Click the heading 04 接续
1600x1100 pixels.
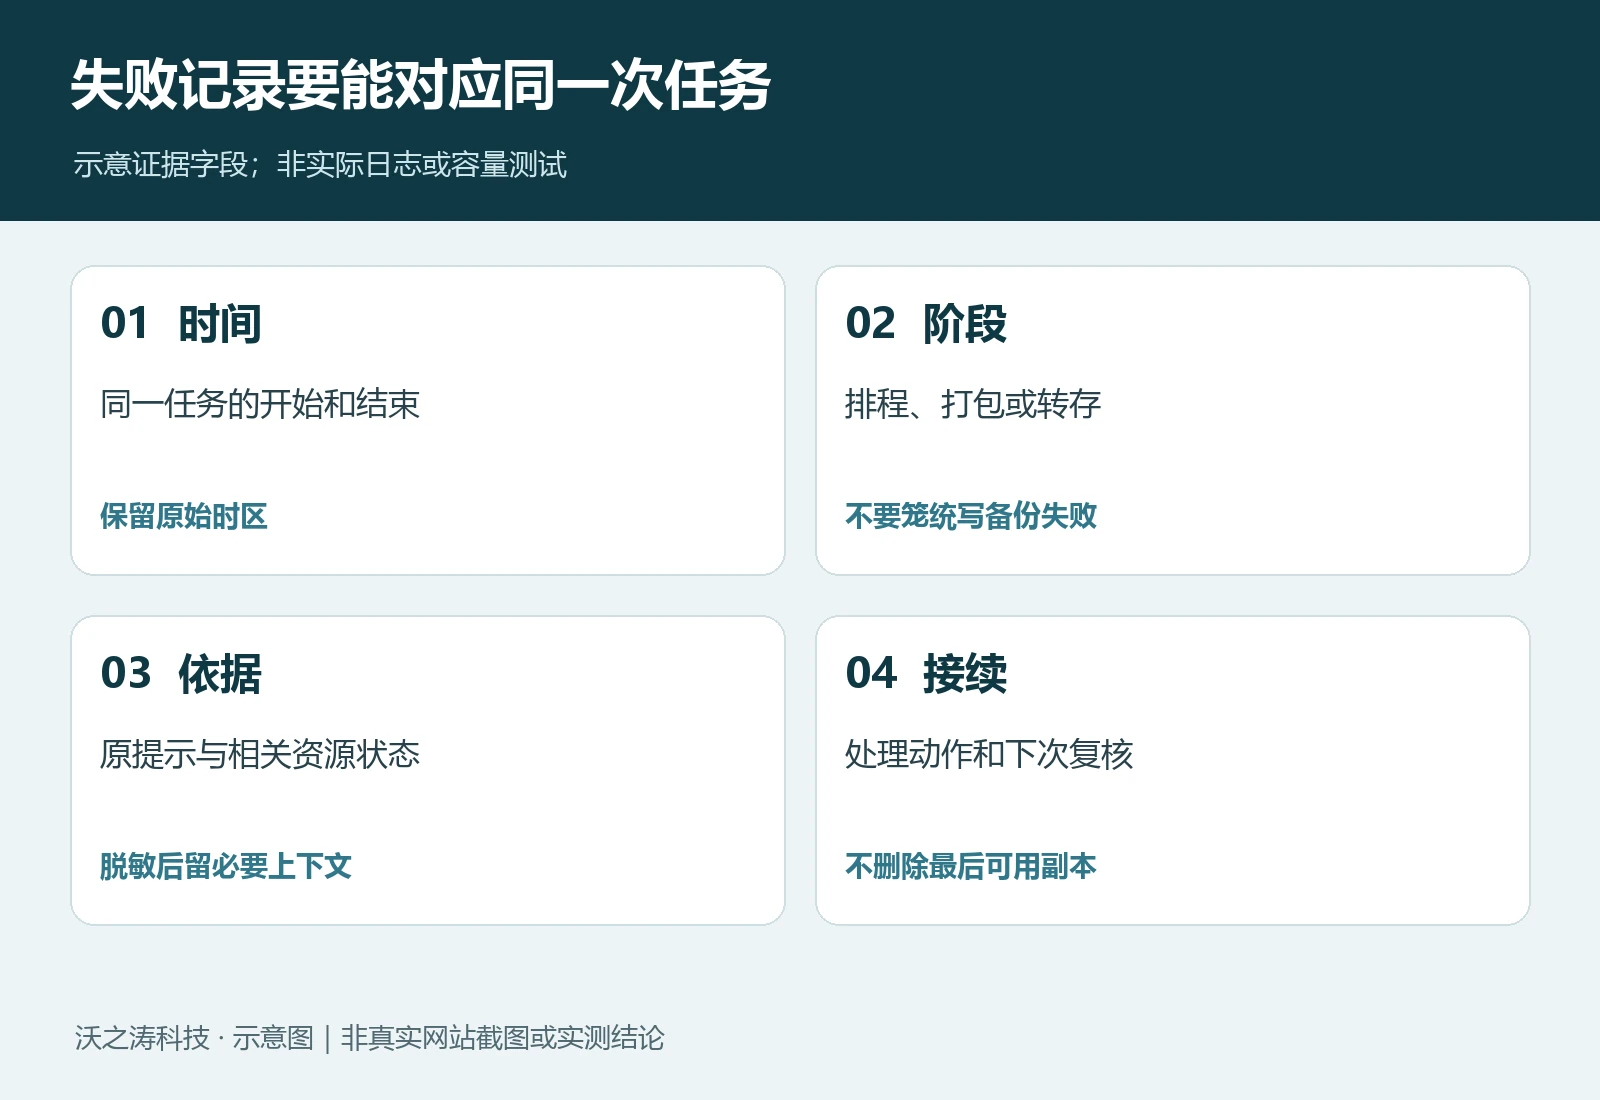926,673
